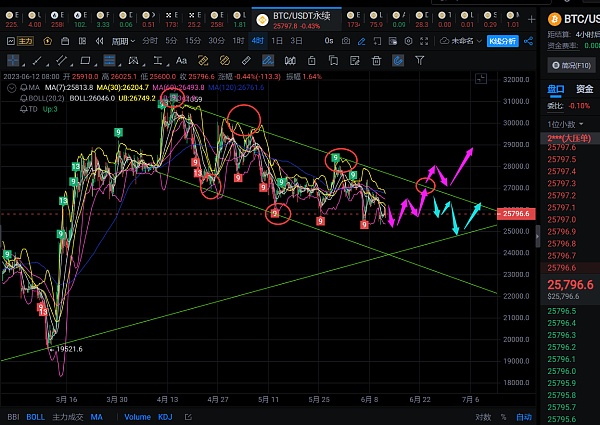Open the 周期 period dropdown
This screenshot has height=425, width=600.
click(122, 41)
